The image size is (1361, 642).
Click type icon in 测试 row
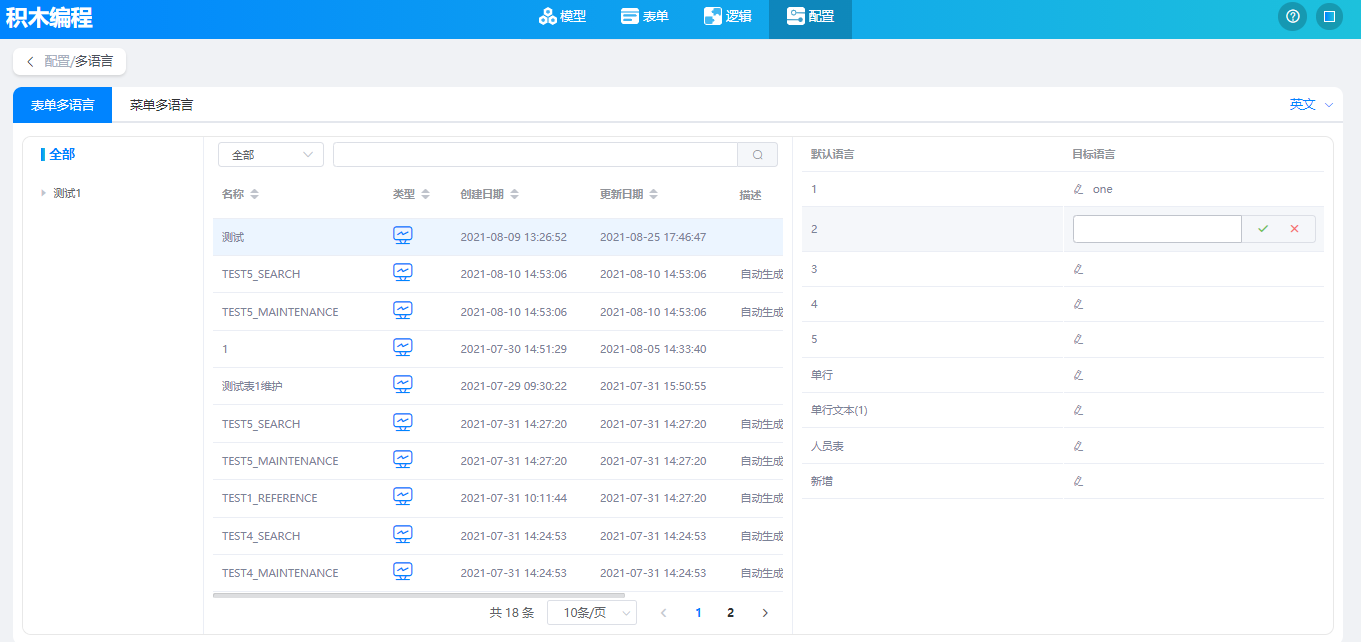403,236
